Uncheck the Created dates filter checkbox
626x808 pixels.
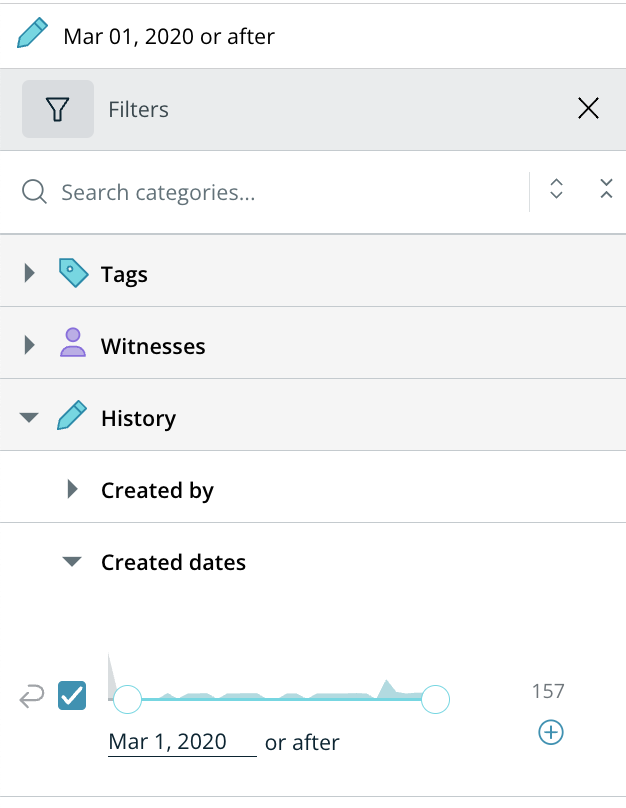(72, 696)
